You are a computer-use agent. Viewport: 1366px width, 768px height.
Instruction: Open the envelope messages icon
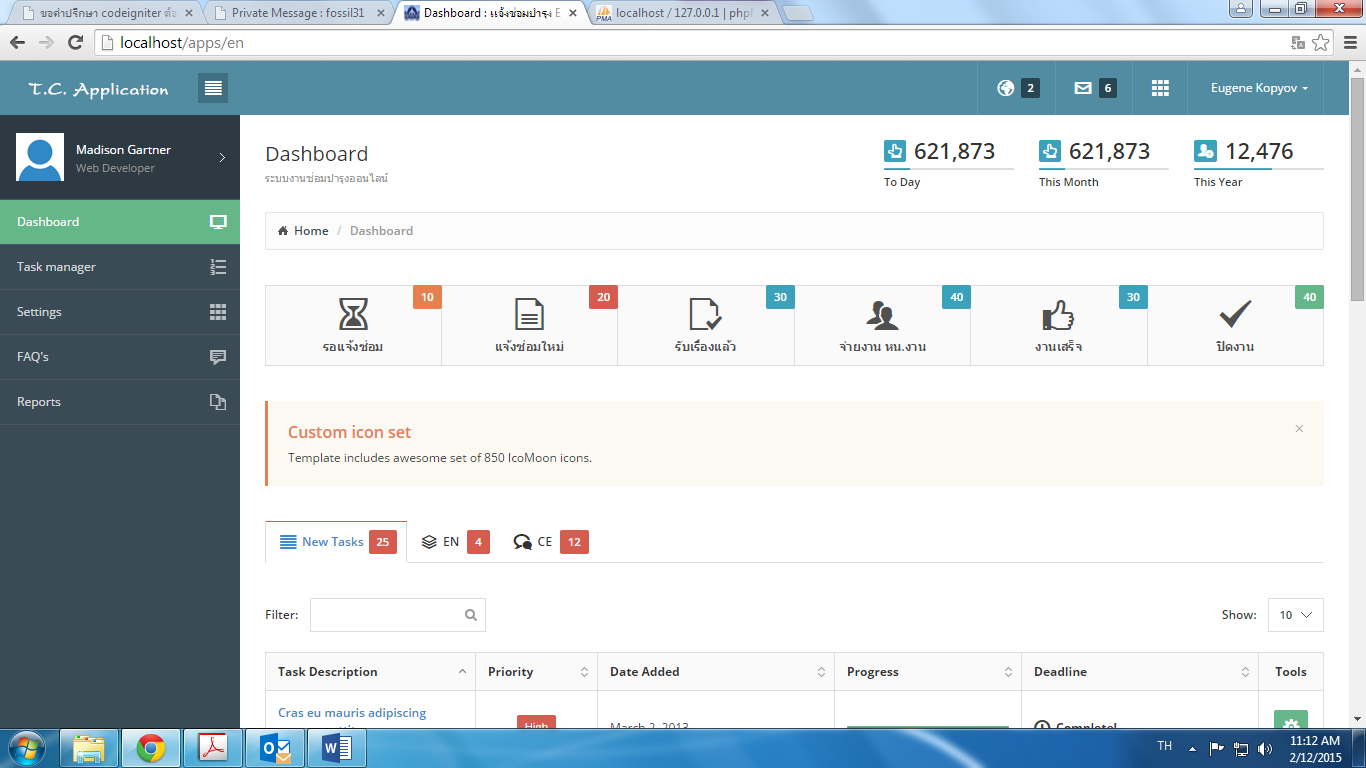(x=1083, y=88)
